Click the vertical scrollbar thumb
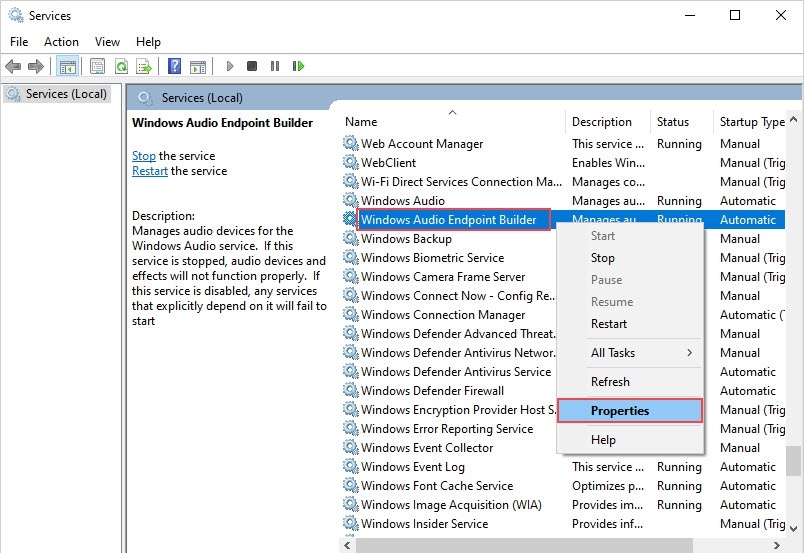Image resolution: width=804 pixels, height=553 pixels. tap(794, 461)
